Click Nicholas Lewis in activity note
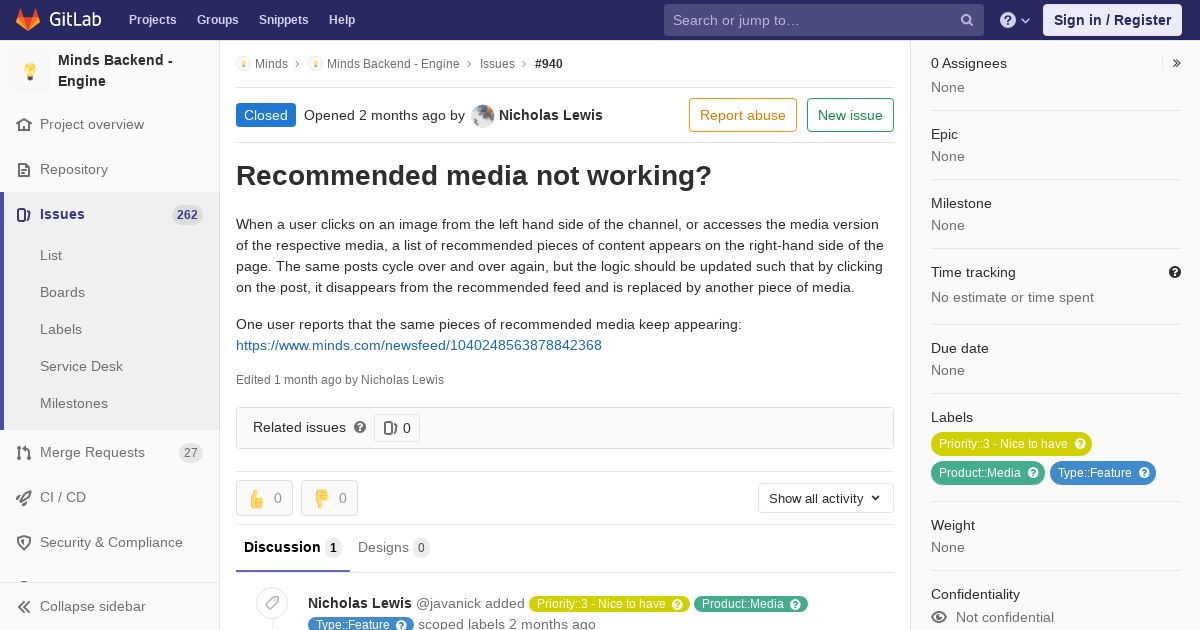This screenshot has height=630, width=1200. [360, 603]
